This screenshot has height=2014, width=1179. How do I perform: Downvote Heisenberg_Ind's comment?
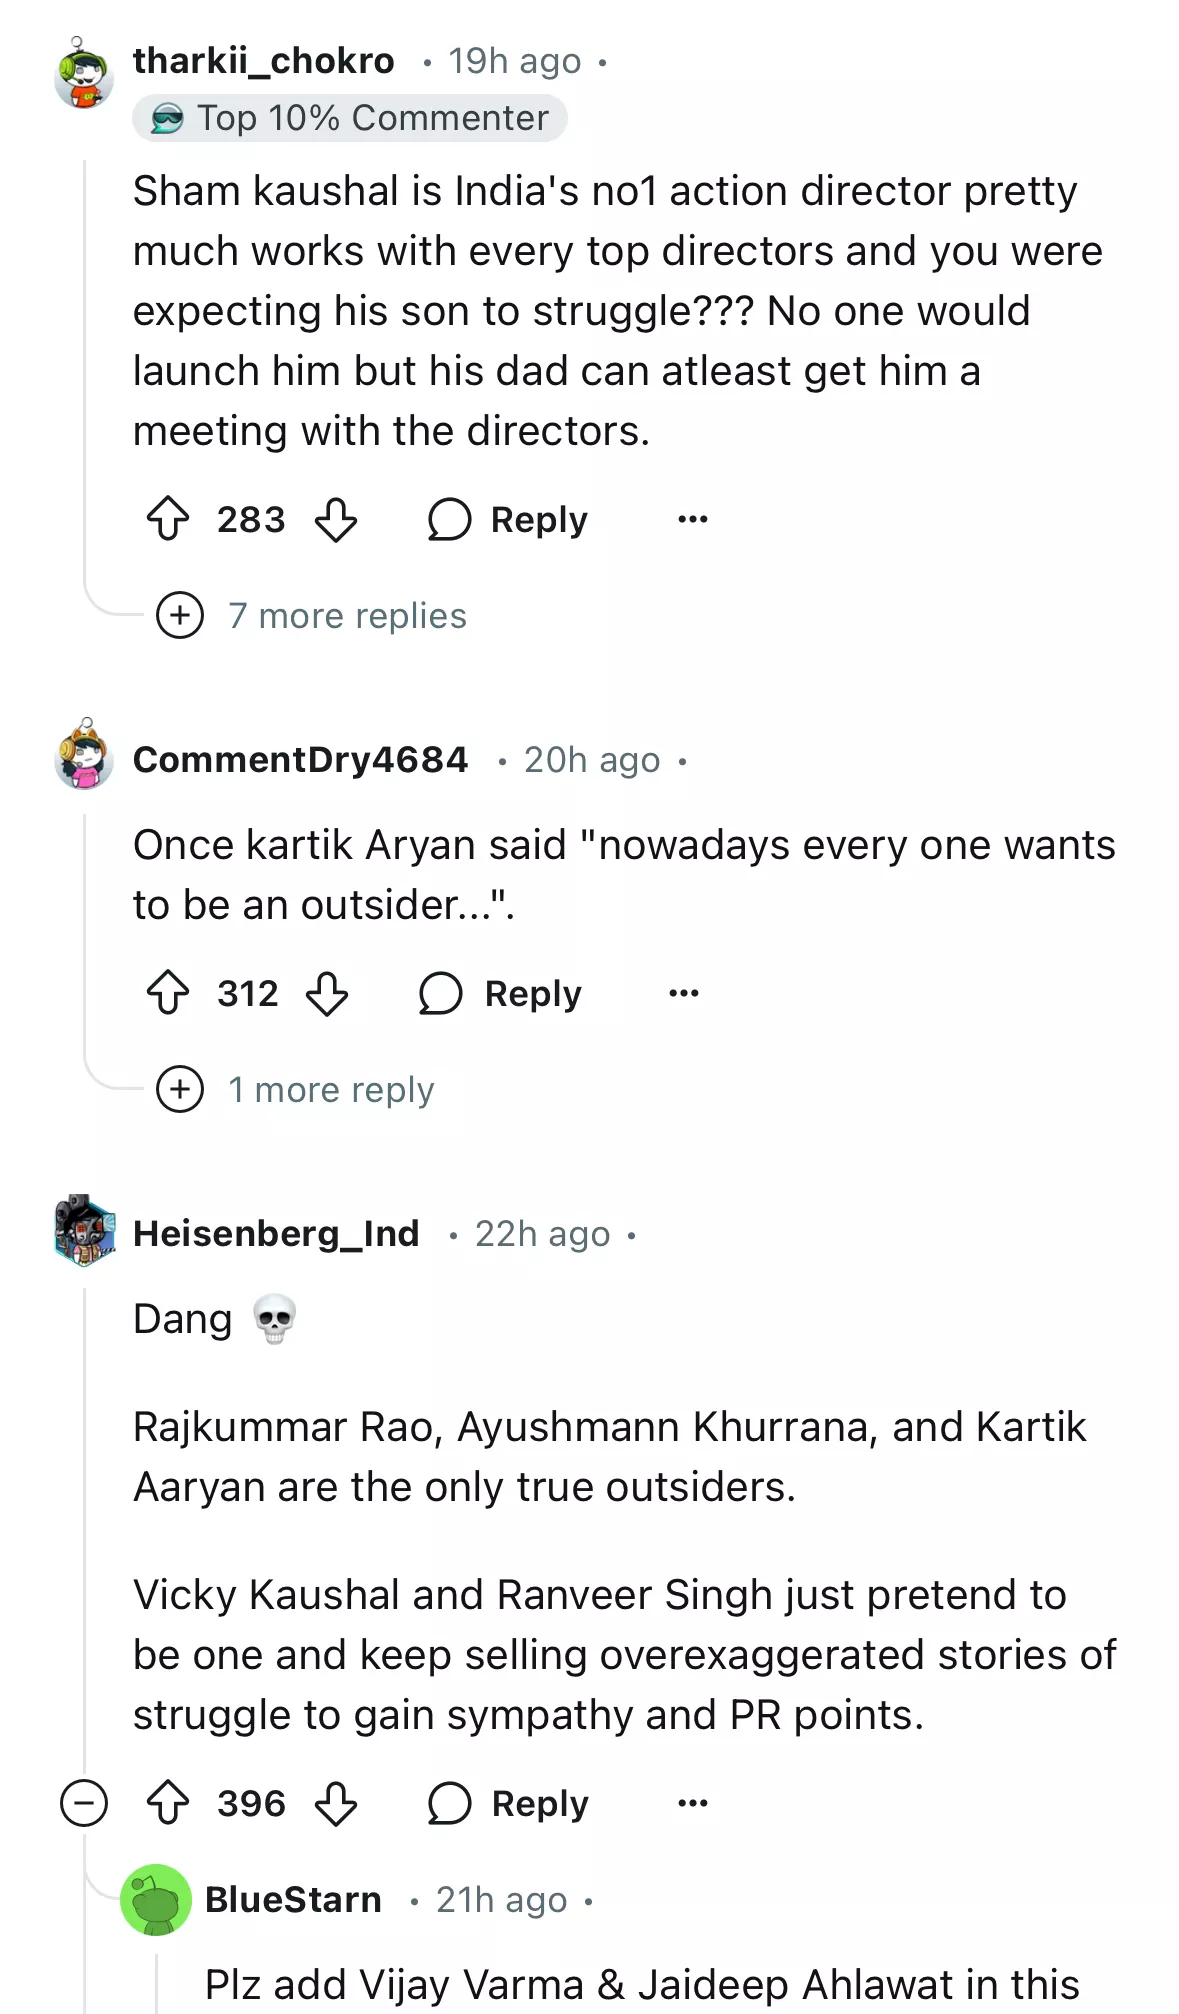point(336,1803)
